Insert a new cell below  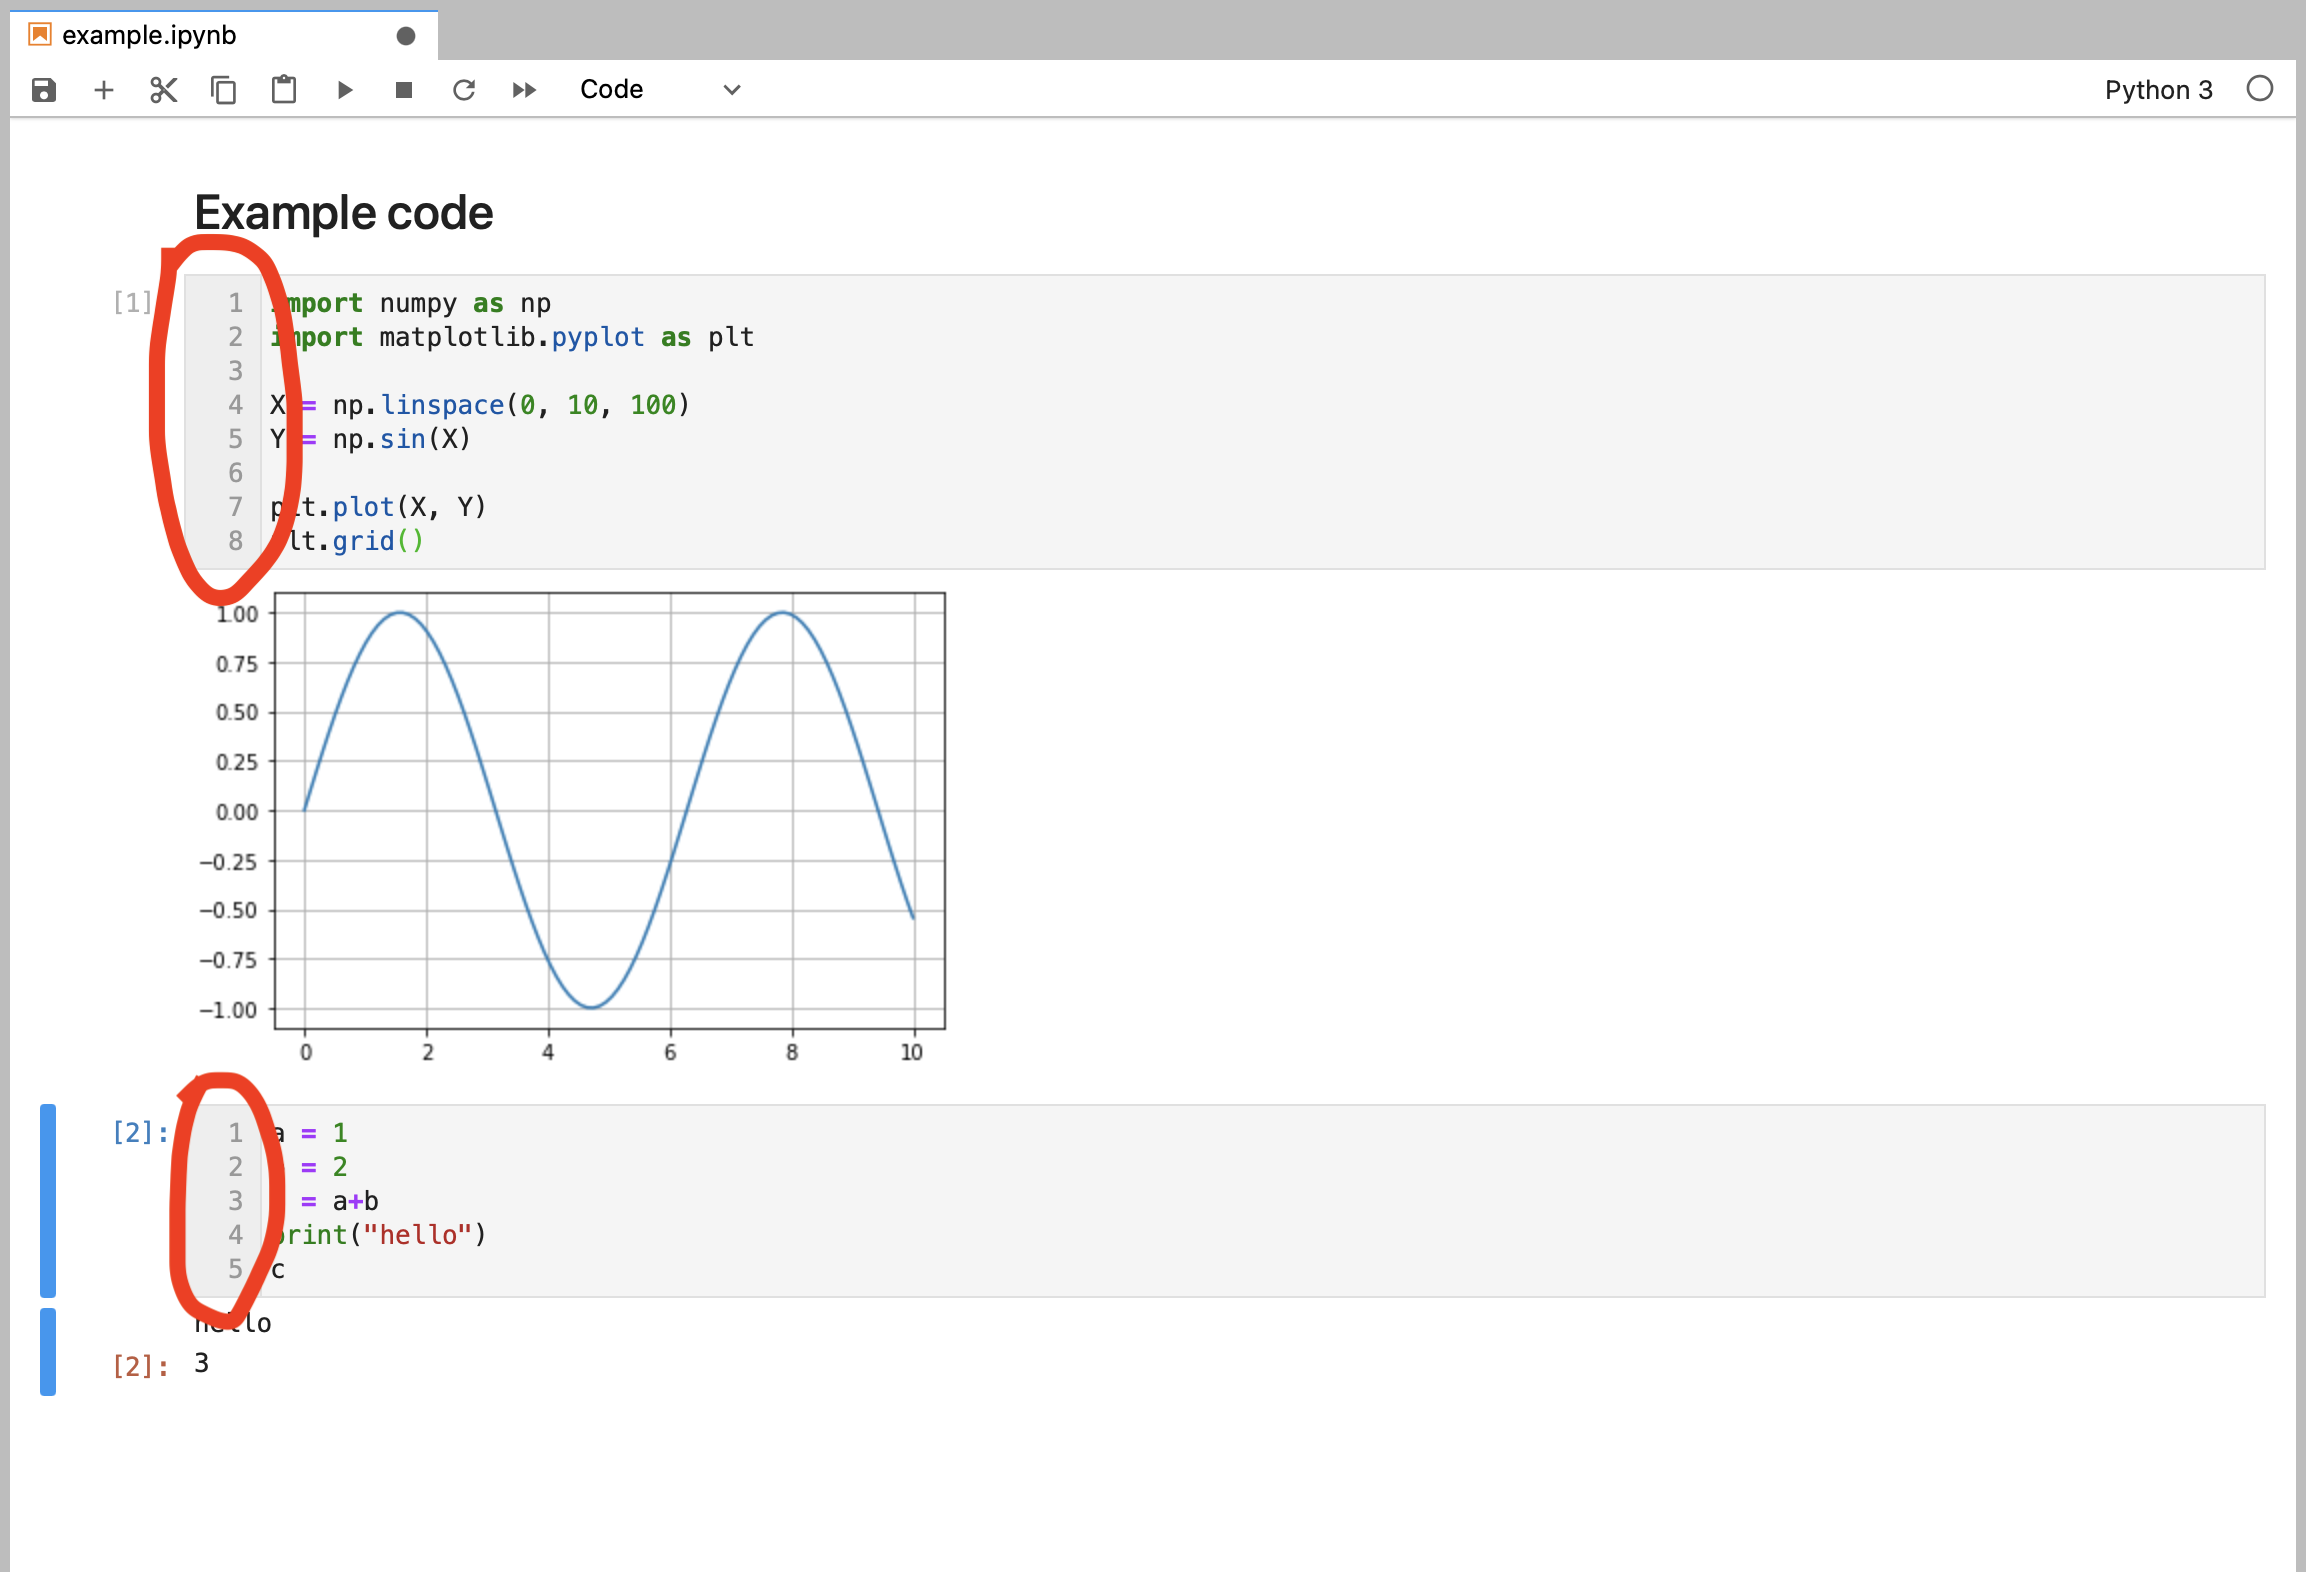(103, 89)
